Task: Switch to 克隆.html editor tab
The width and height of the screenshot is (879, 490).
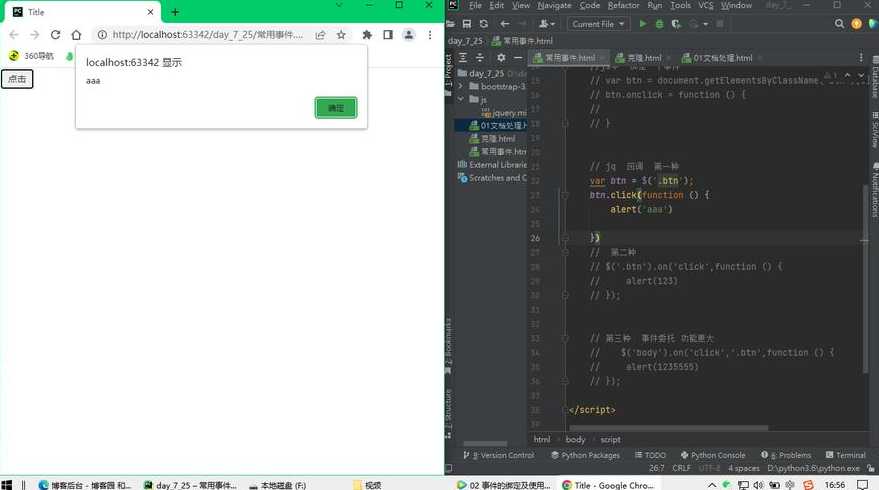Action: [x=639, y=58]
